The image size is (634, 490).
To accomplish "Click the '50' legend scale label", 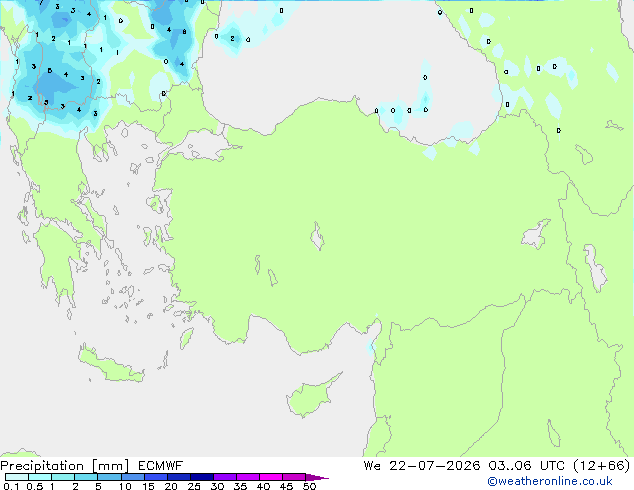I will [309, 486].
